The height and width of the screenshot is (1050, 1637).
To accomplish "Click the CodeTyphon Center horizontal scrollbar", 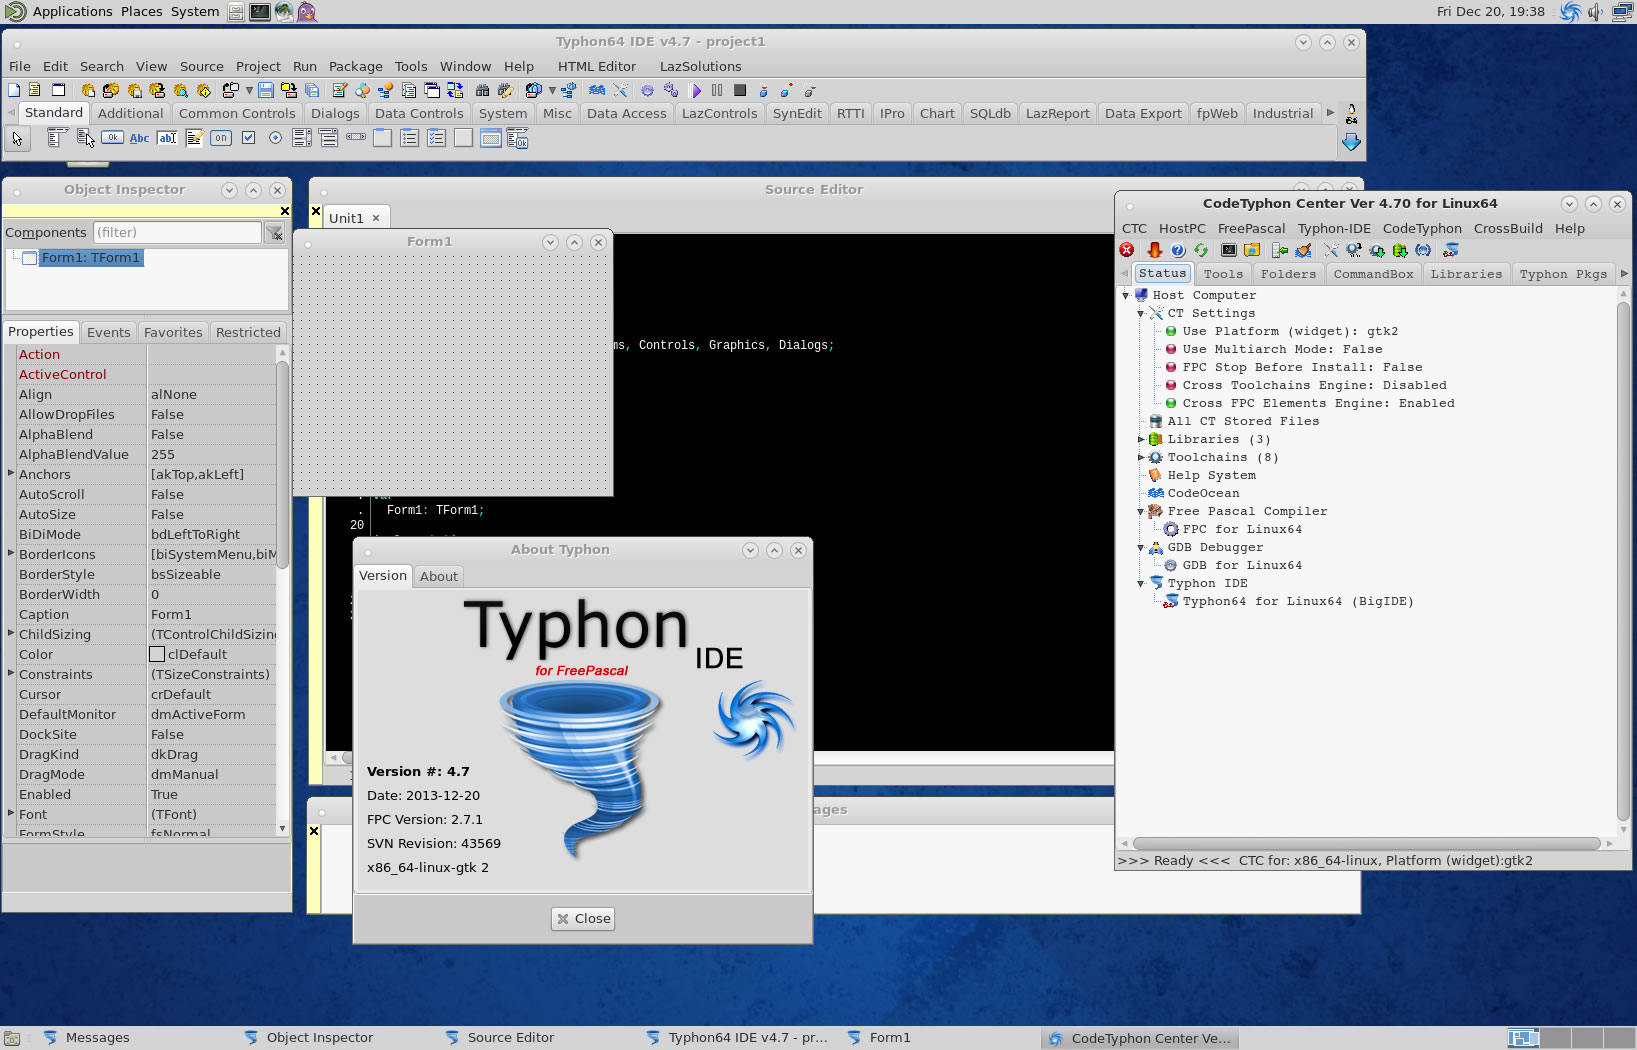I will pyautogui.click(x=1367, y=843).
